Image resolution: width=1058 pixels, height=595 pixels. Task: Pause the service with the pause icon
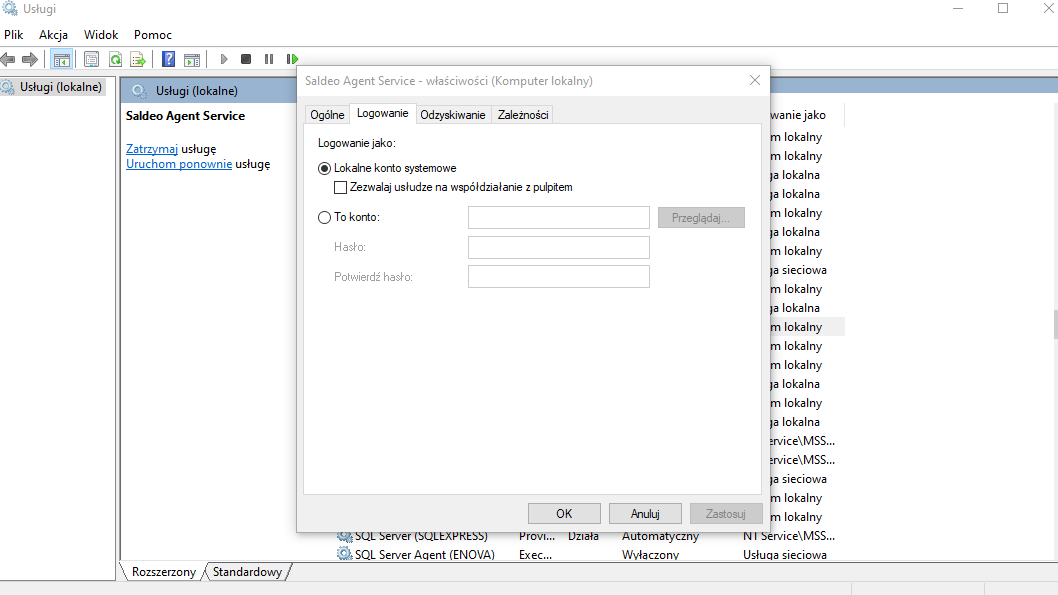[x=269, y=59]
